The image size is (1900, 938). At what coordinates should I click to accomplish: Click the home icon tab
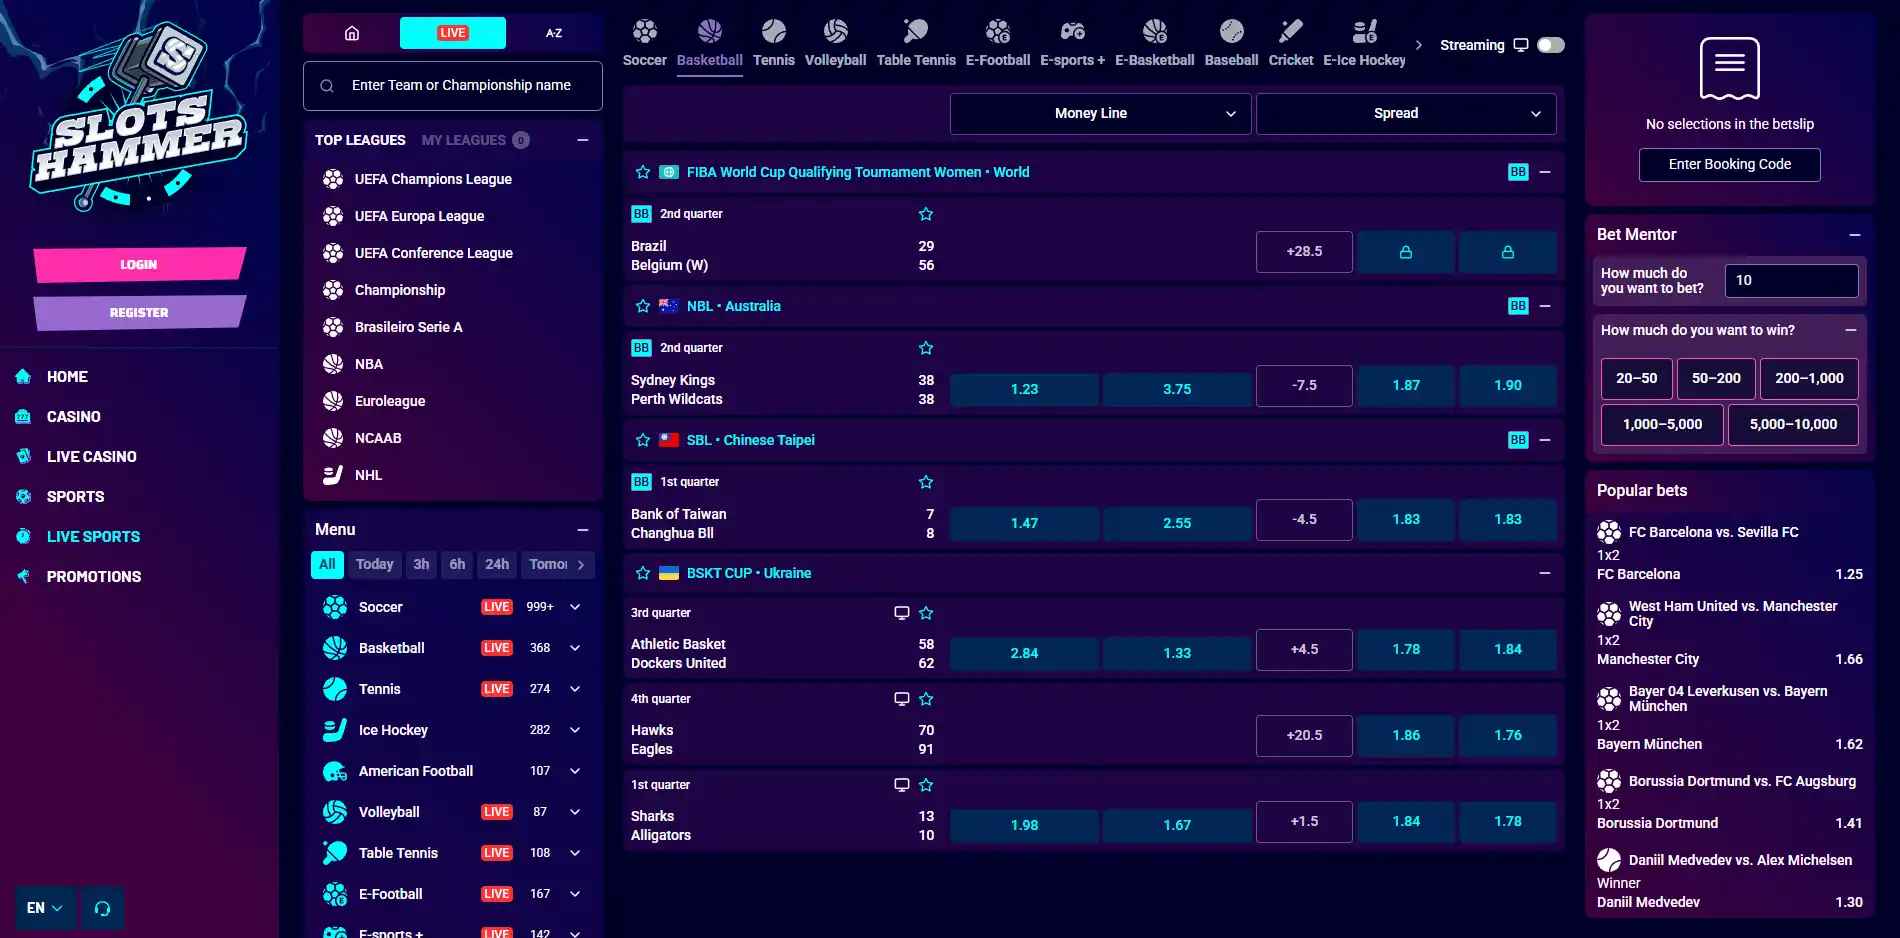click(x=352, y=33)
